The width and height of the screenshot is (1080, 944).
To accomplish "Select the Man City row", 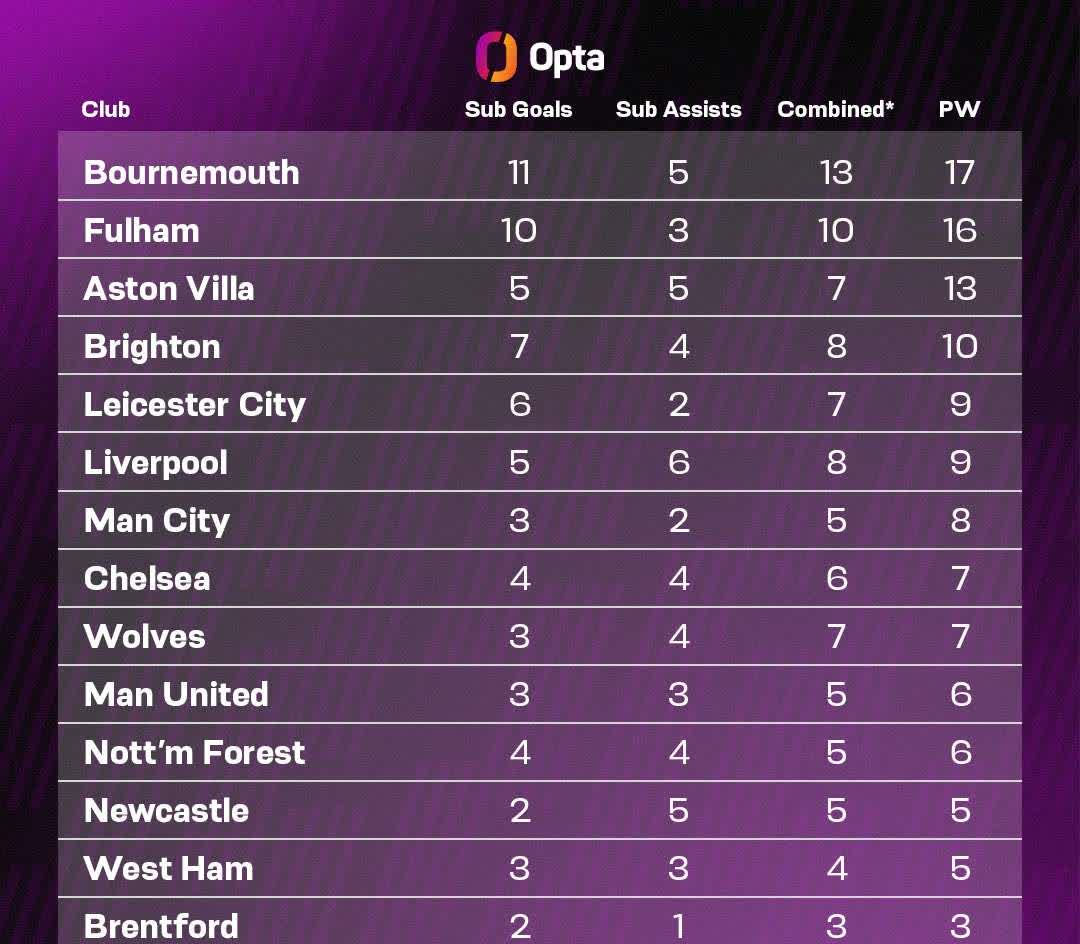I will pos(157,520).
